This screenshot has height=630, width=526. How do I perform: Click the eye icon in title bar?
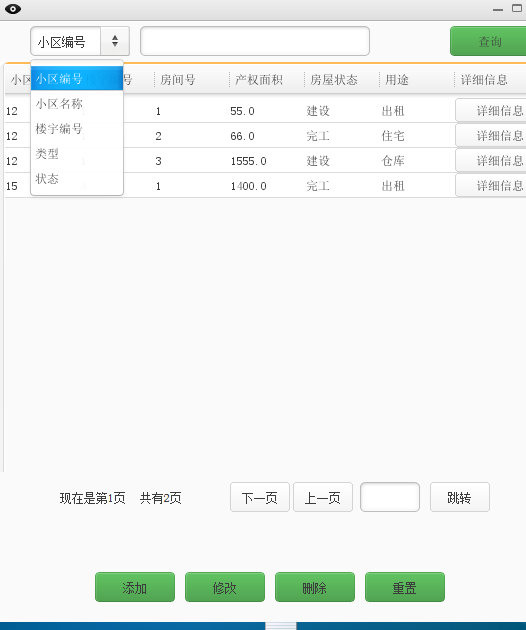point(13,9)
